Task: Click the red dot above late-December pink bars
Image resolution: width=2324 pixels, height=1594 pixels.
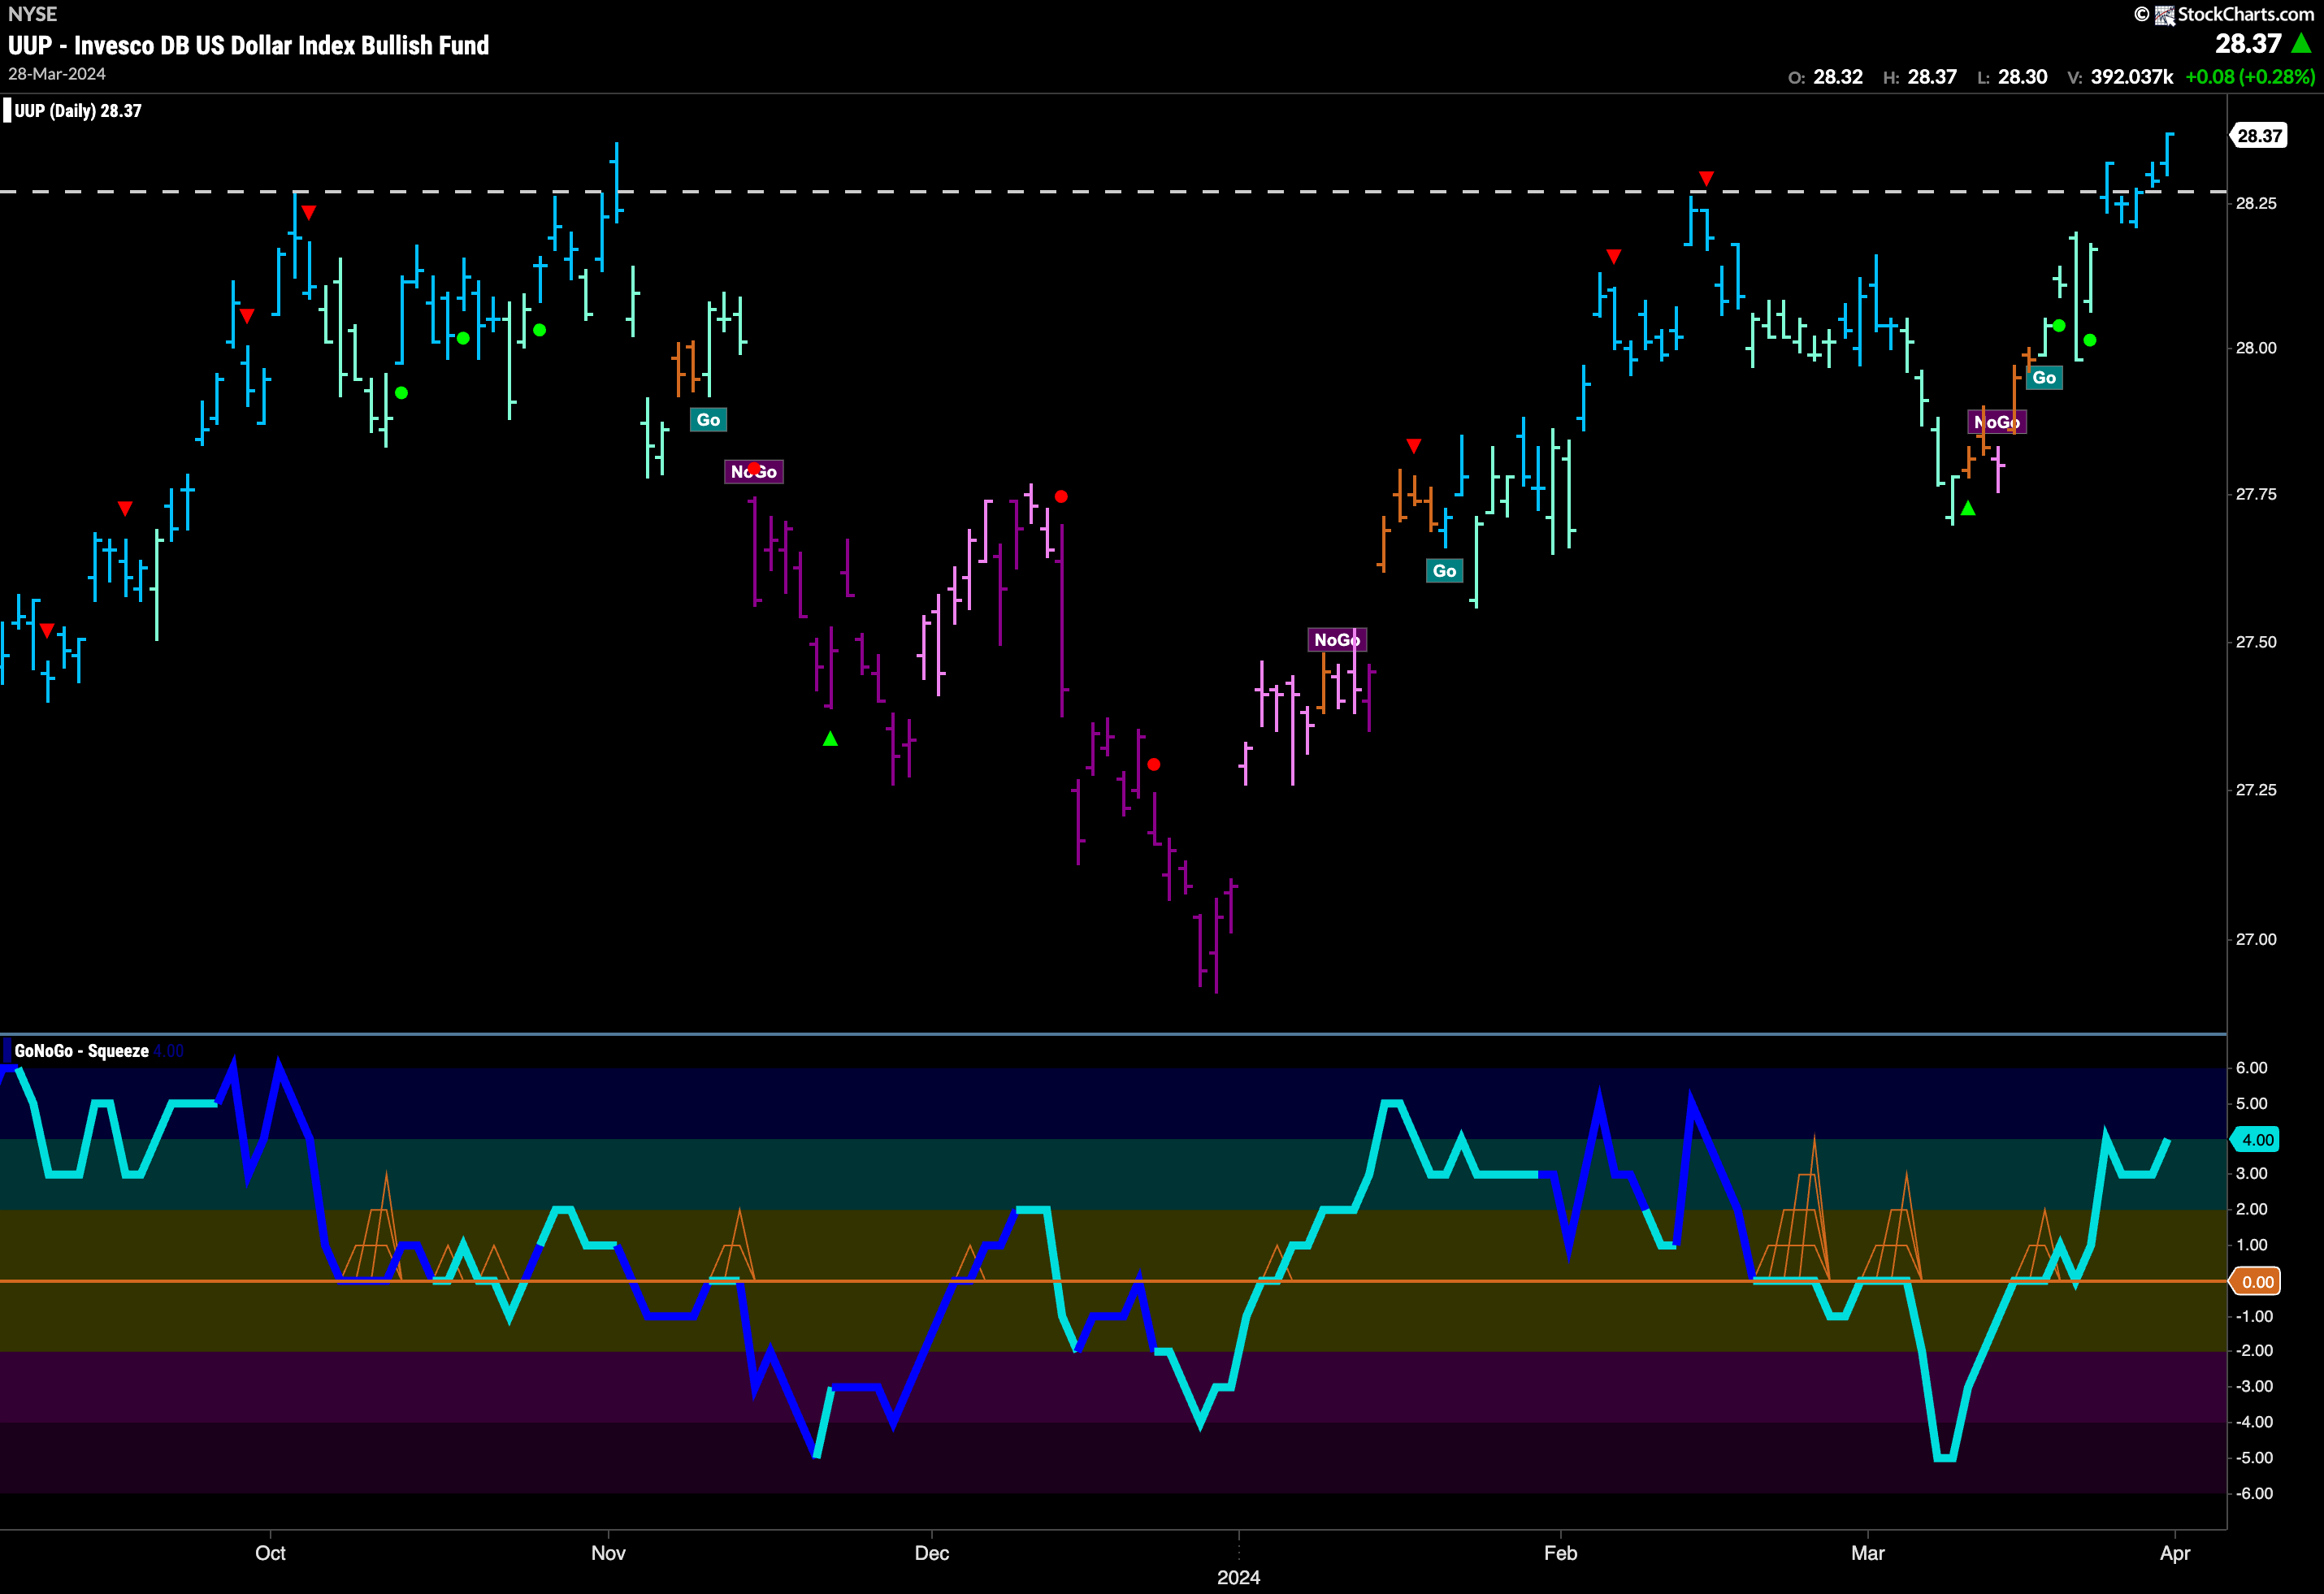Action: point(1061,496)
